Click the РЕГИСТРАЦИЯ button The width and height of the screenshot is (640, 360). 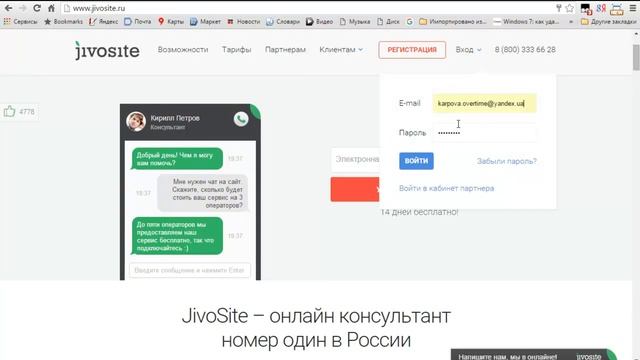412,50
